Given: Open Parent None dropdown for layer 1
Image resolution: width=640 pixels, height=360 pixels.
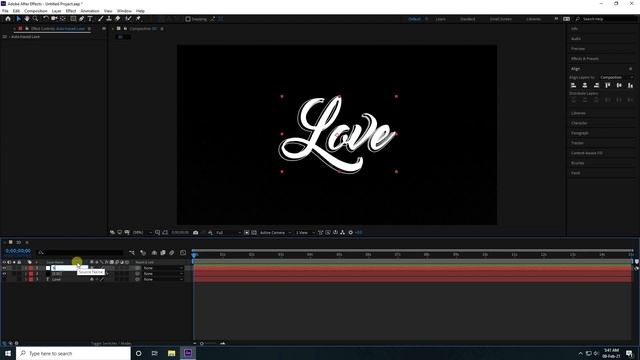Looking at the screenshot, I should [x=163, y=268].
